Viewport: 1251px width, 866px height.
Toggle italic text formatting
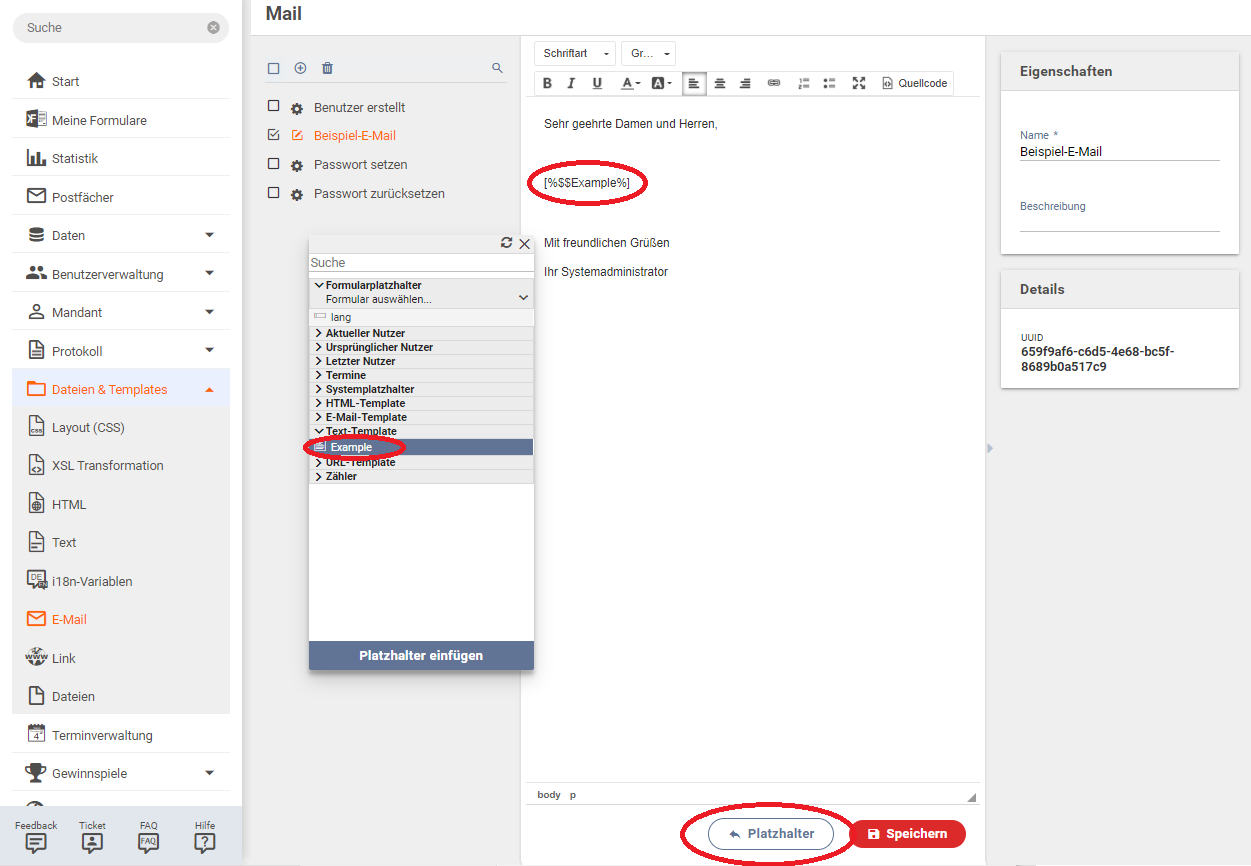[x=572, y=84]
